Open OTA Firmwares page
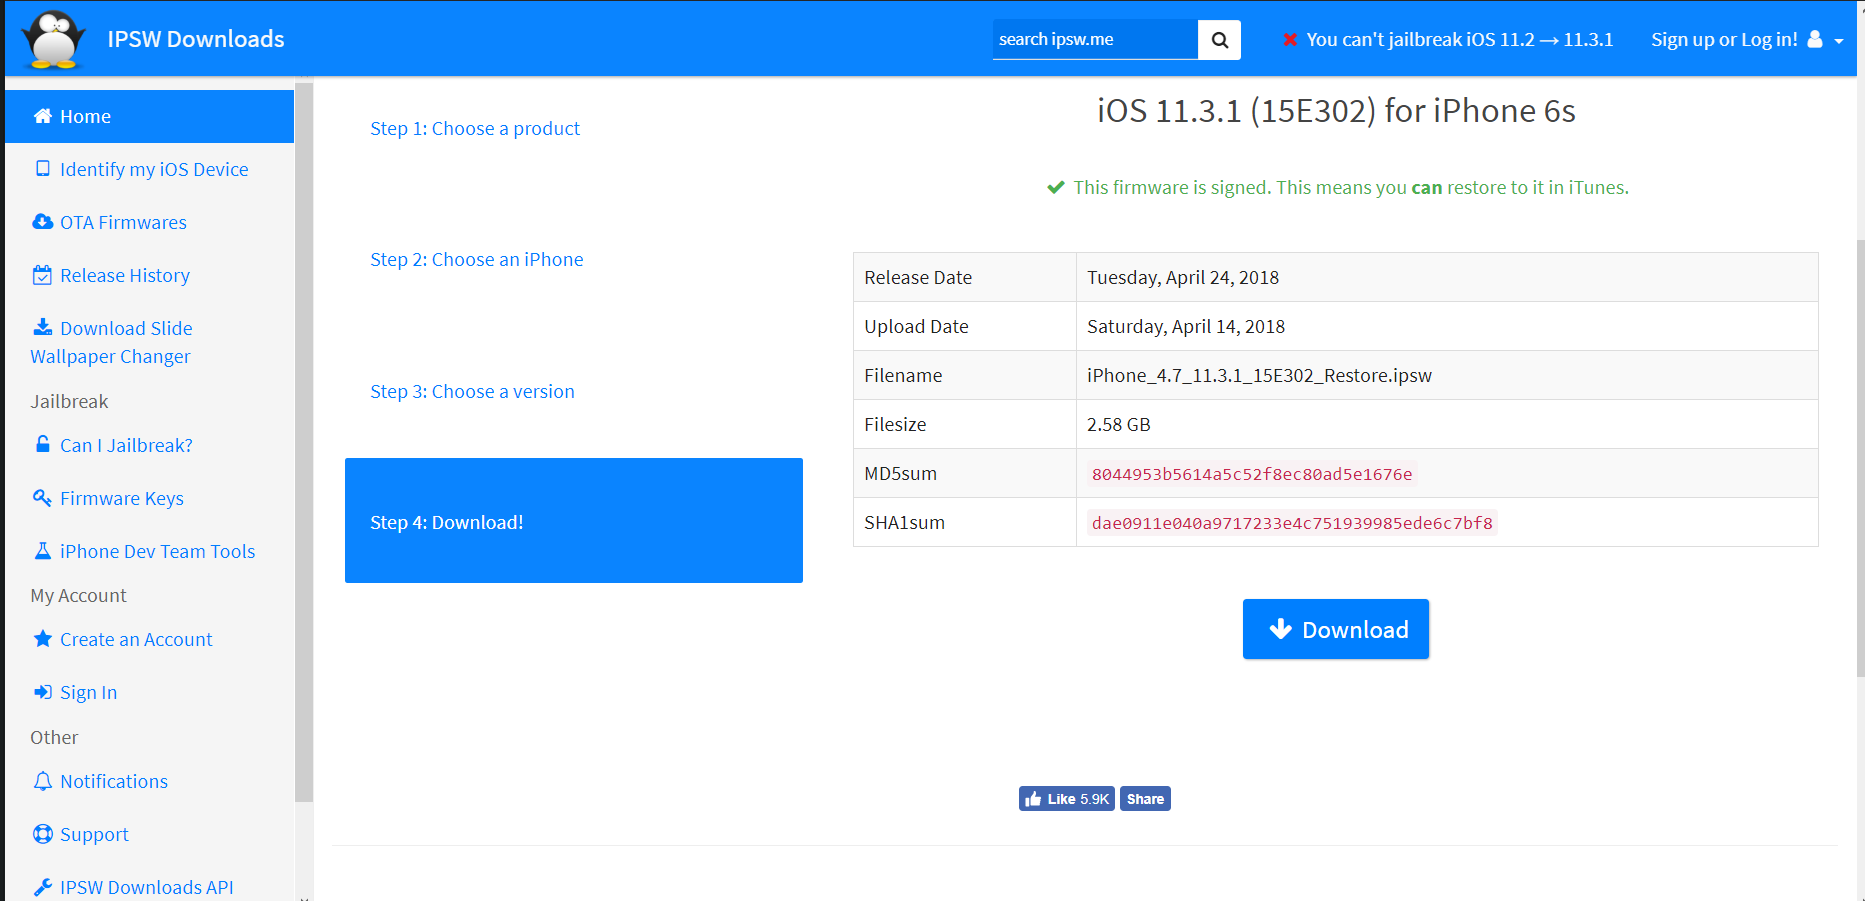 [x=123, y=222]
